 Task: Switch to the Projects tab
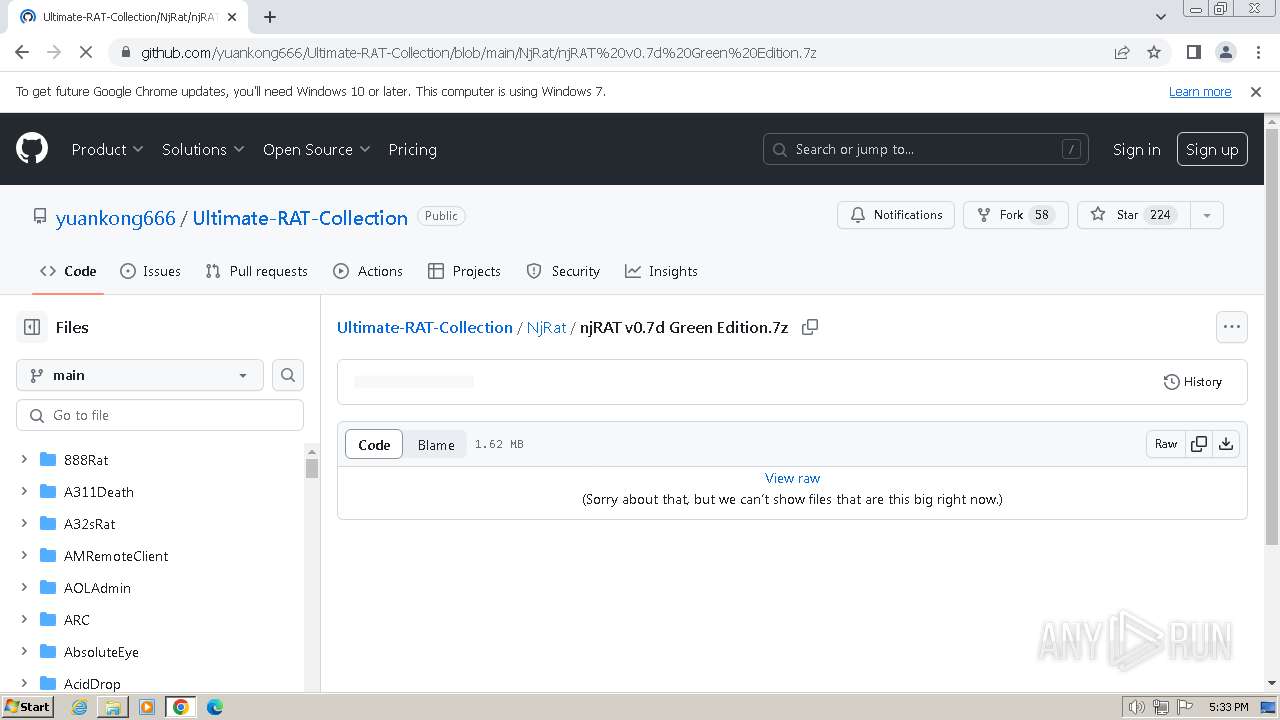click(x=464, y=271)
